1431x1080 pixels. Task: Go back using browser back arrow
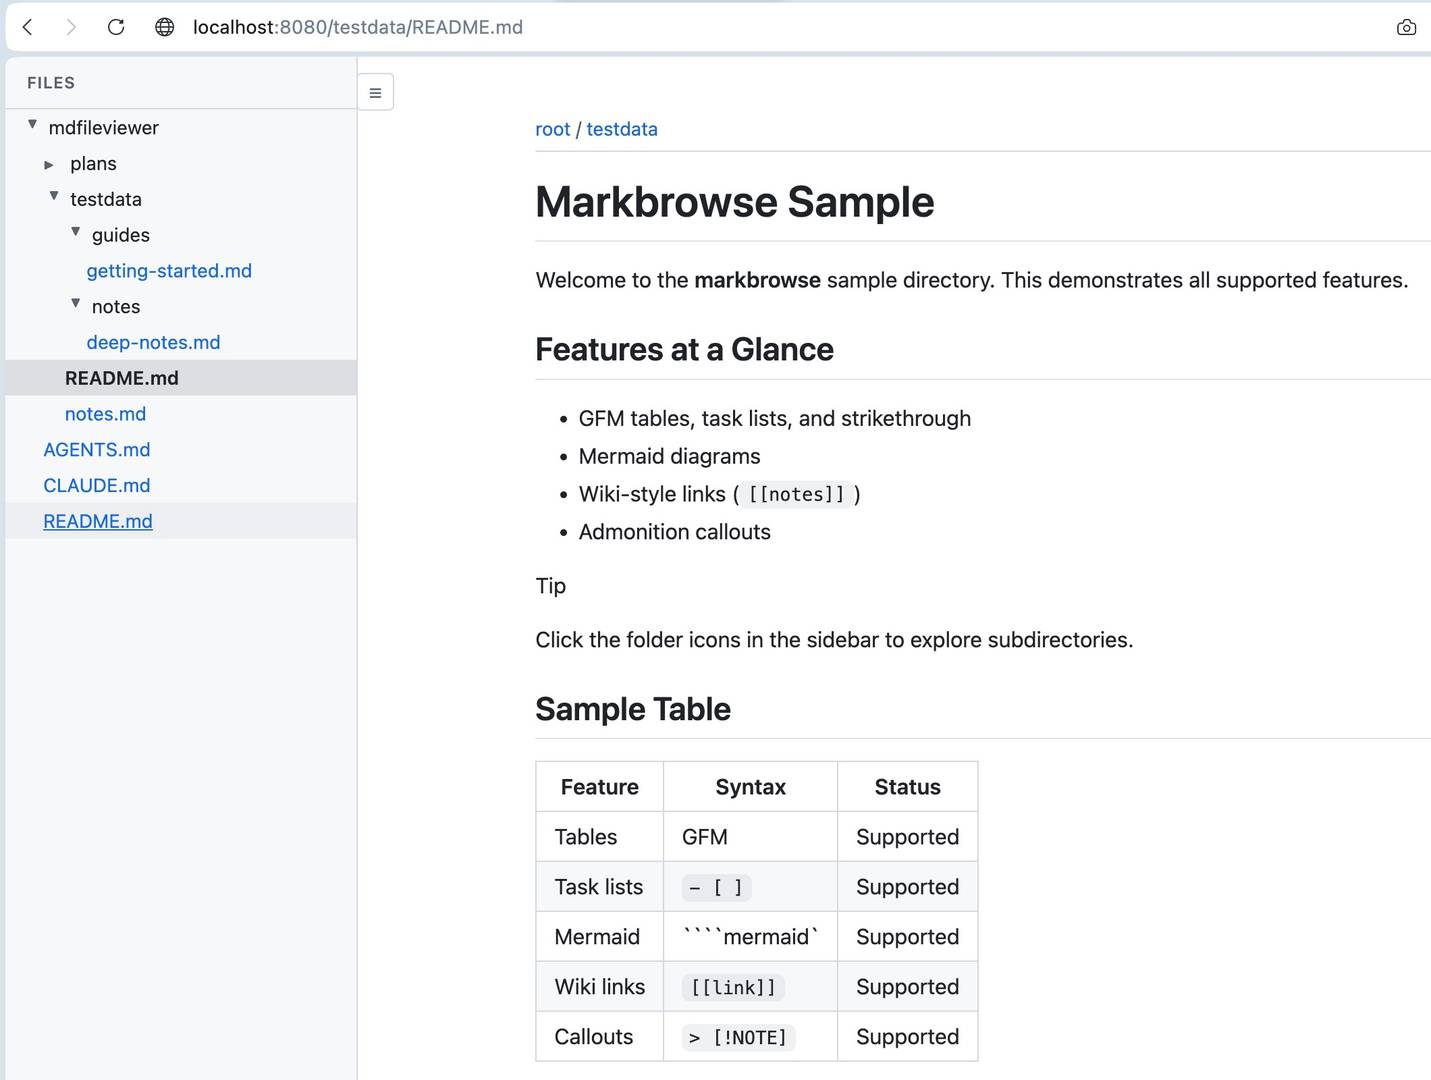click(28, 27)
